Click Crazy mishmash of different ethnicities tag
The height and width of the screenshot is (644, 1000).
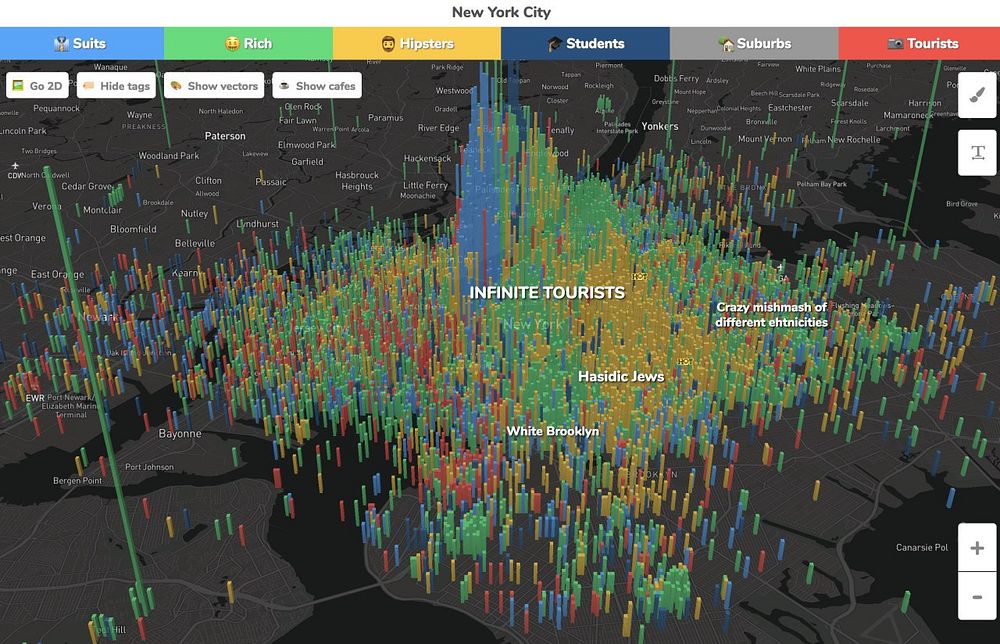[x=772, y=314]
